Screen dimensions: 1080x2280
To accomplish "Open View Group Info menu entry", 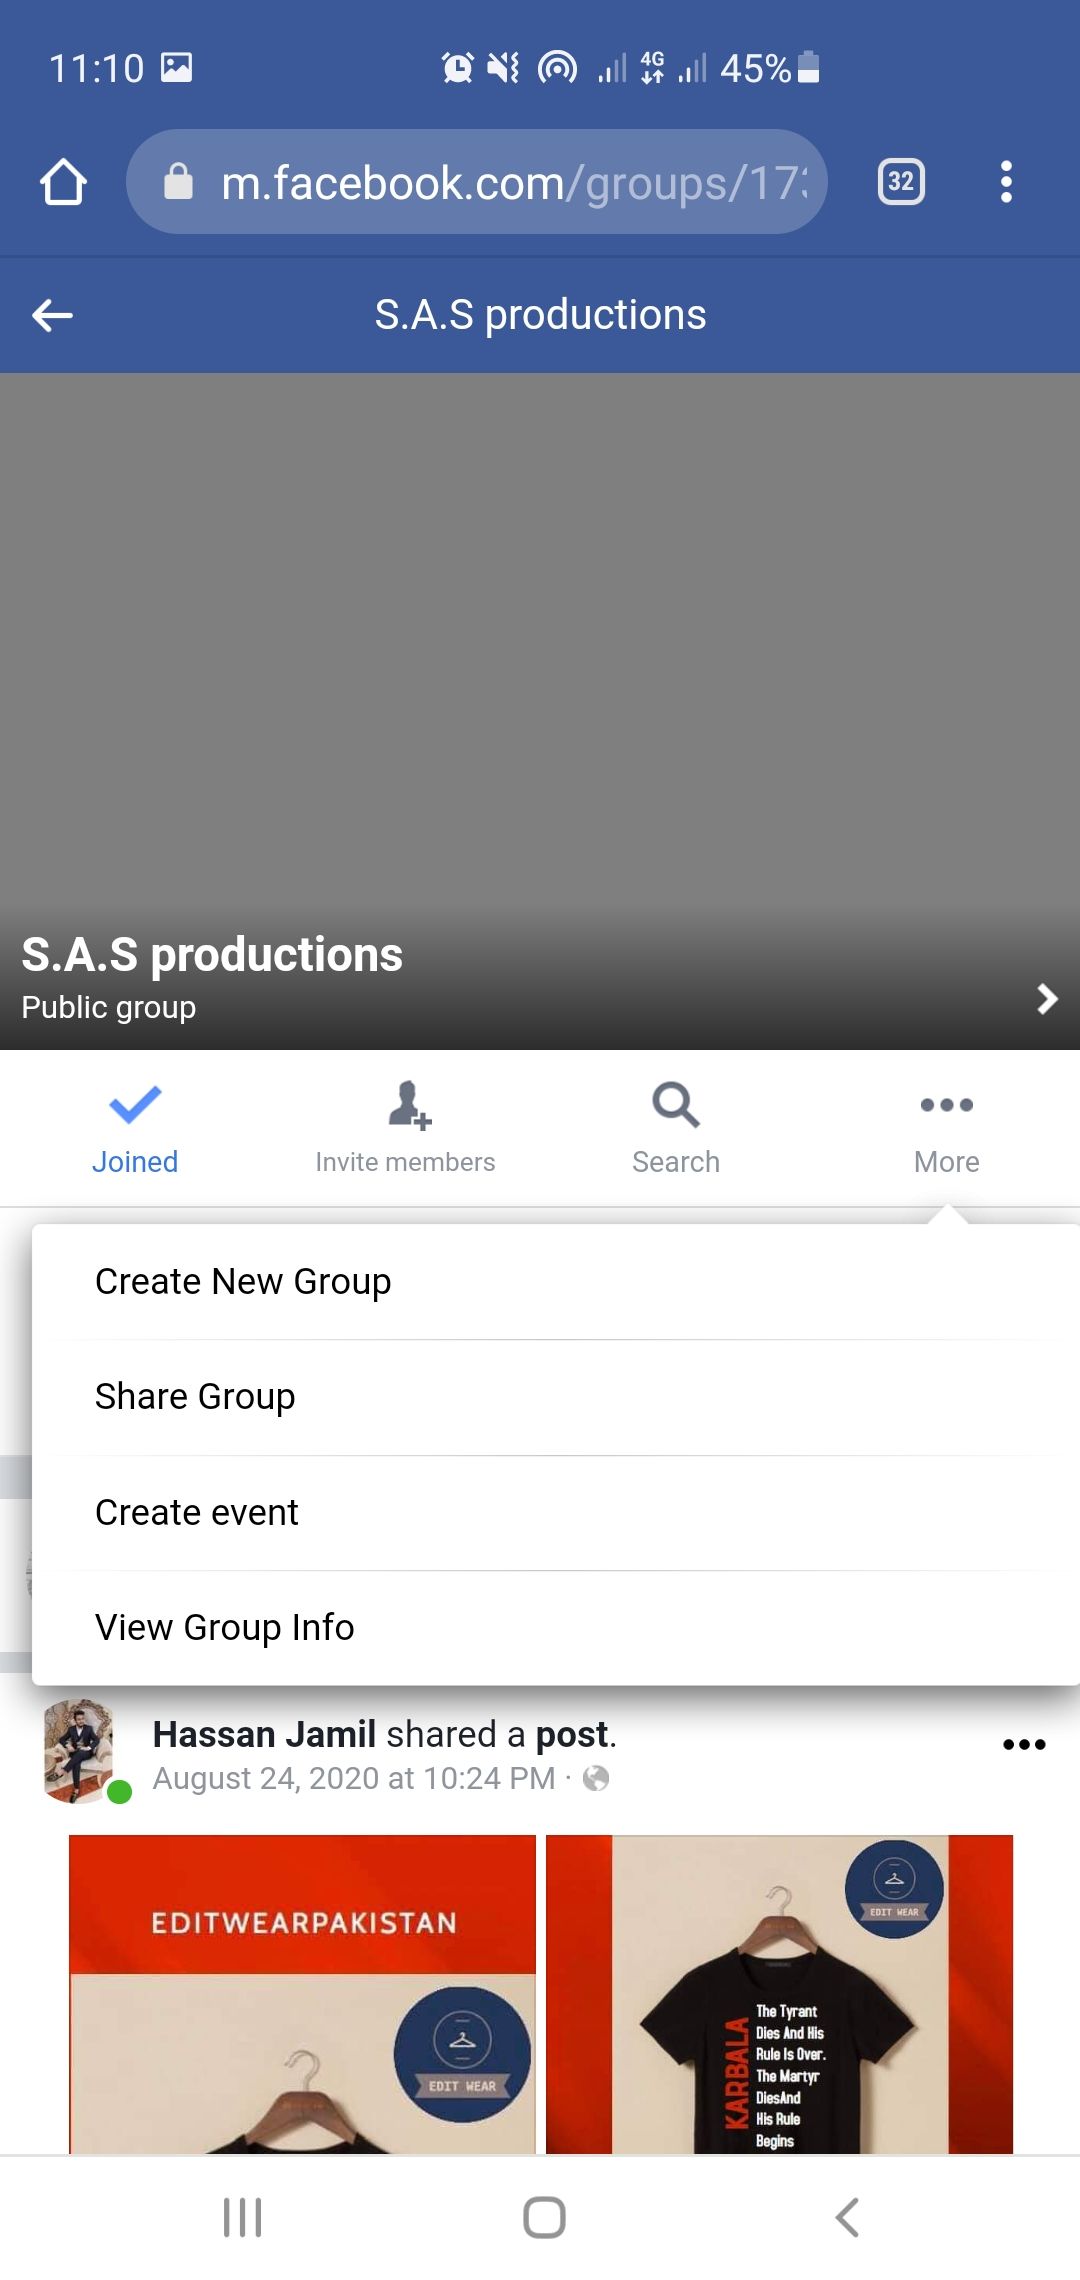I will pyautogui.click(x=225, y=1627).
